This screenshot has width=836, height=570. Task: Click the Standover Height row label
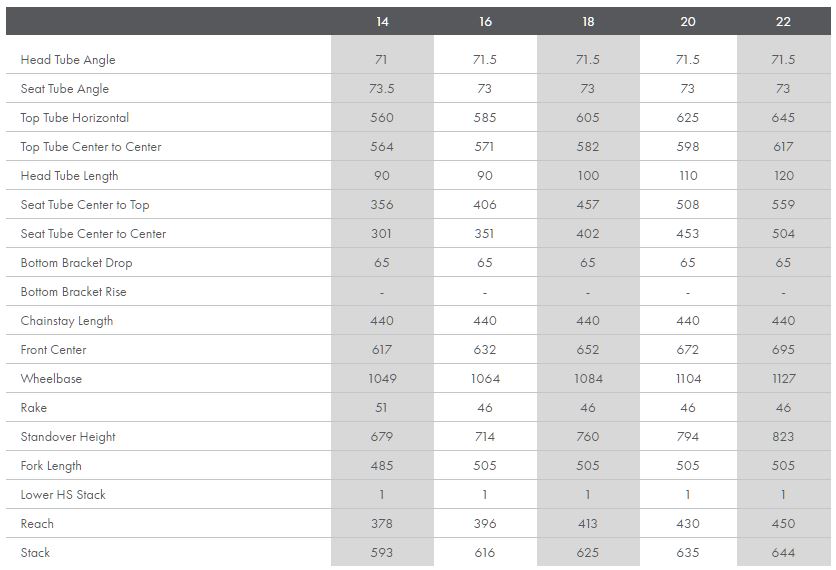point(68,437)
